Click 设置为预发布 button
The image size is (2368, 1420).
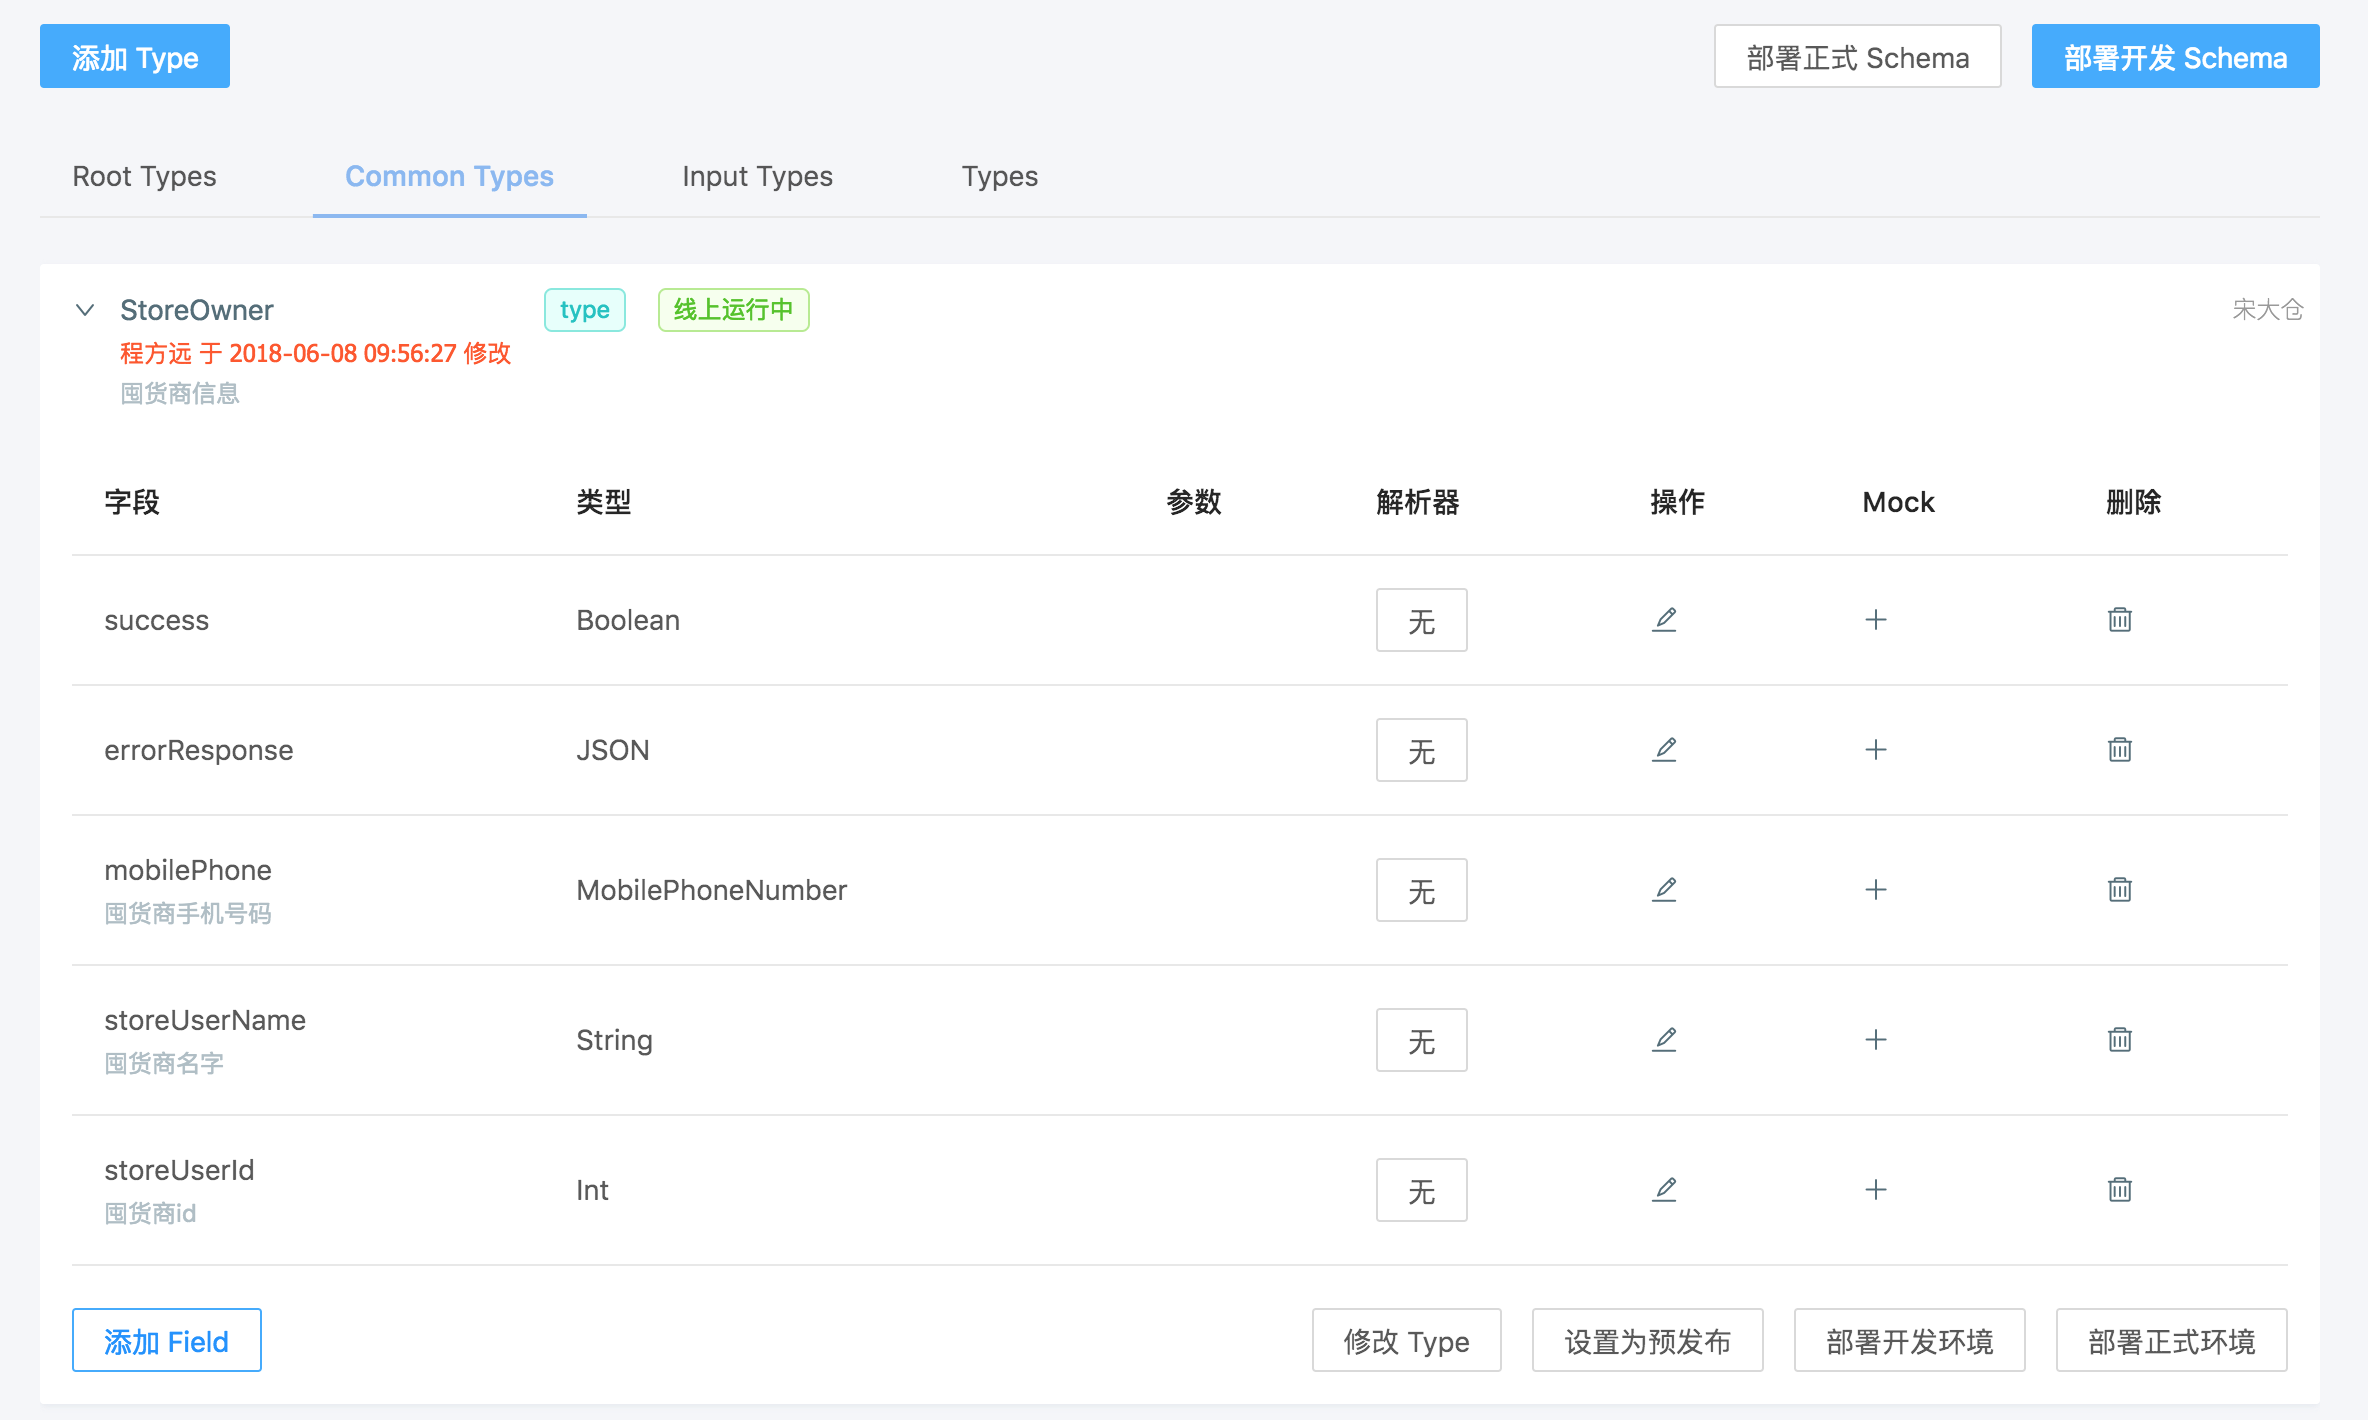[1647, 1341]
